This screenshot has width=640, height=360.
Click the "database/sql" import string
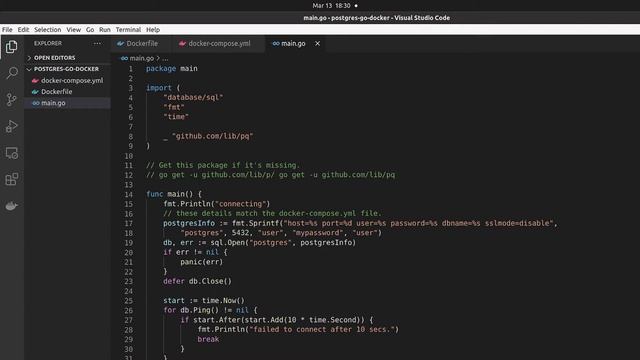coord(193,97)
